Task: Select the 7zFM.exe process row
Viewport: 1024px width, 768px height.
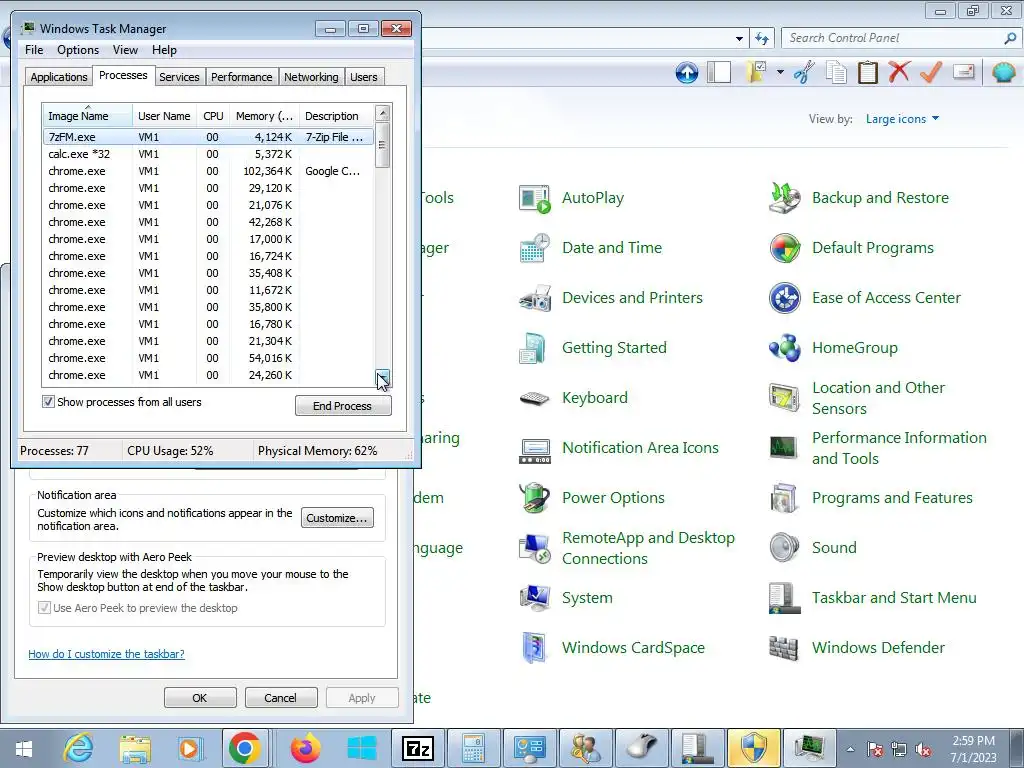Action: [208, 137]
